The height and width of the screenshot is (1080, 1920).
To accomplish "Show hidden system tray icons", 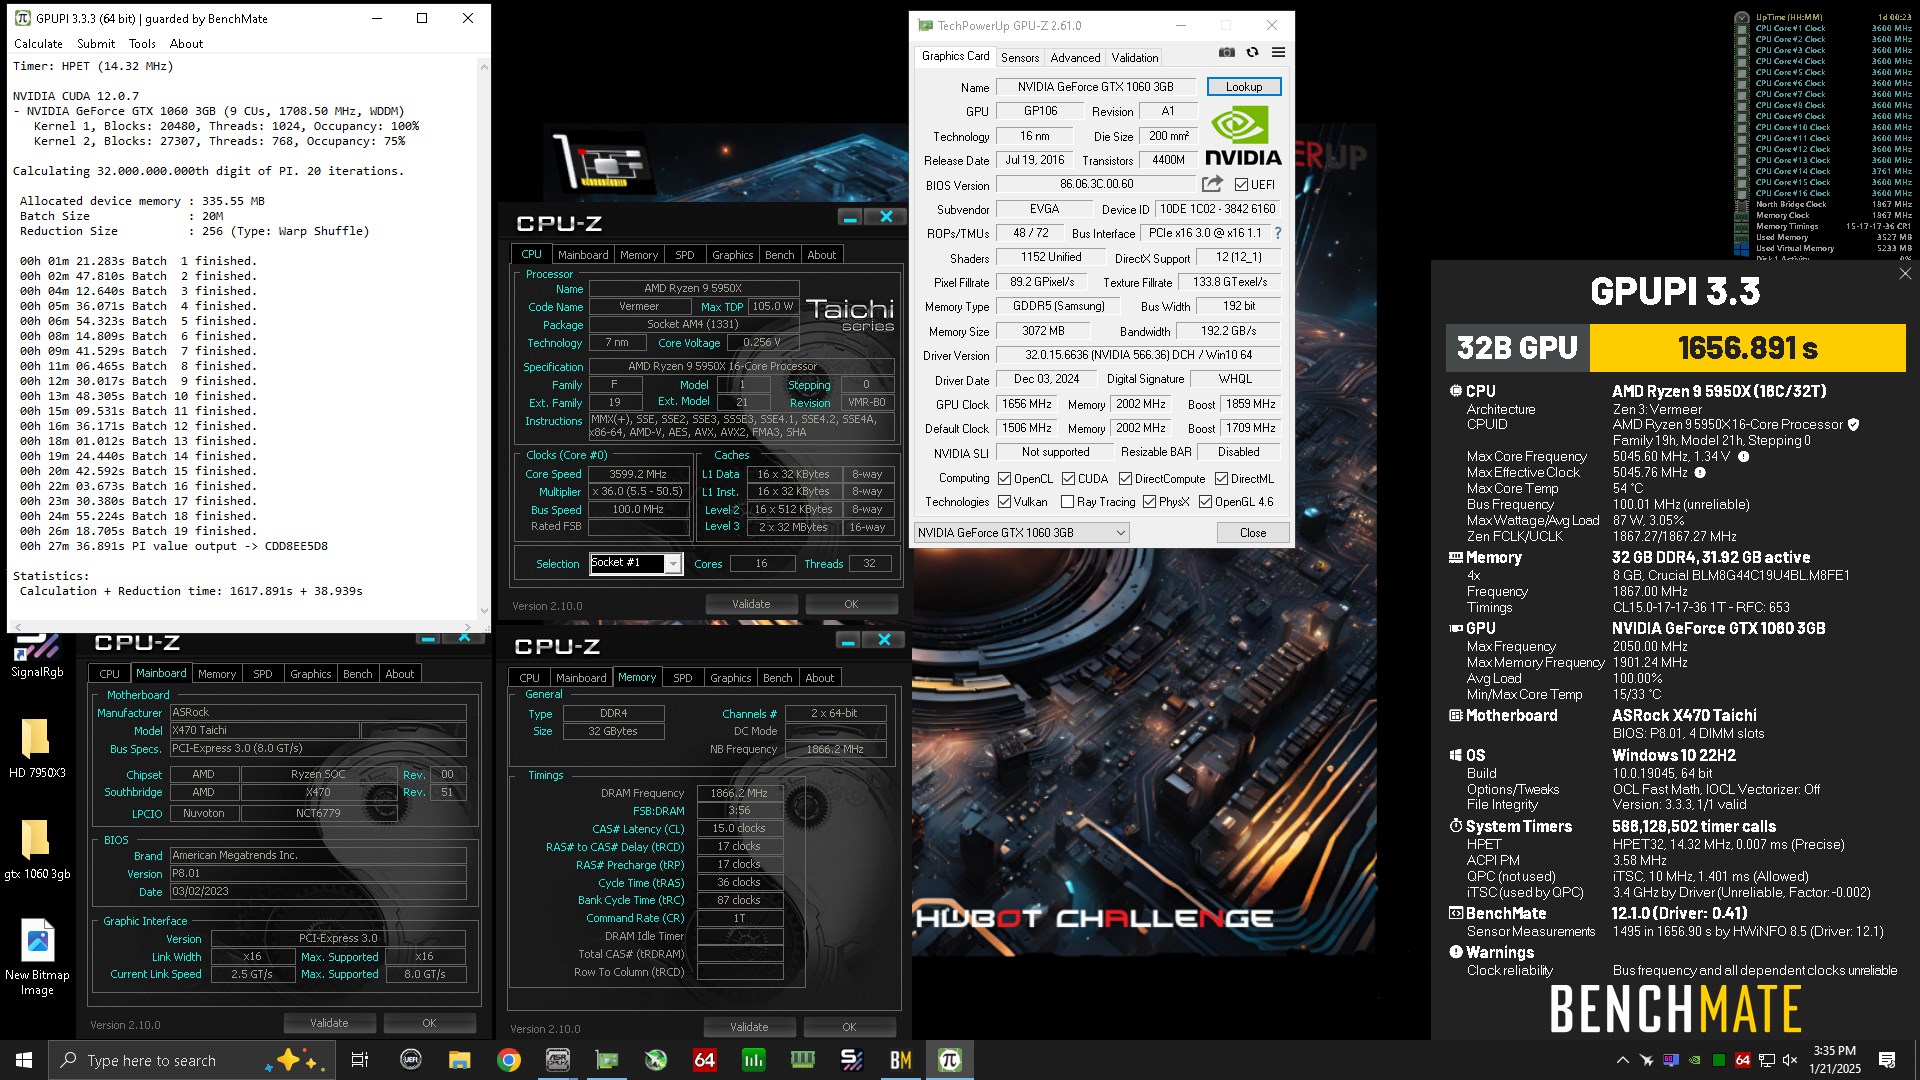I will tap(1622, 1060).
